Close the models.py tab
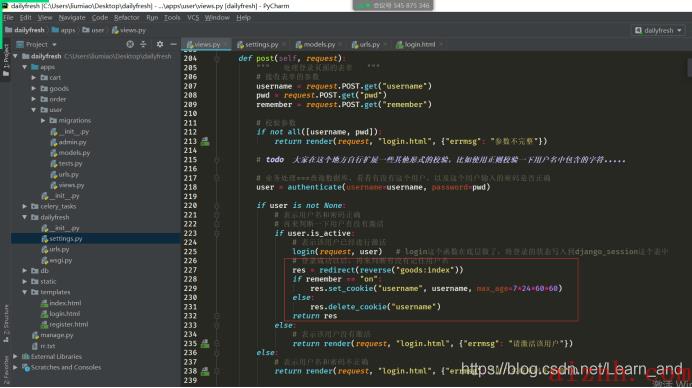Viewport: 692px width, 388px height. pyautogui.click(x=341, y=45)
